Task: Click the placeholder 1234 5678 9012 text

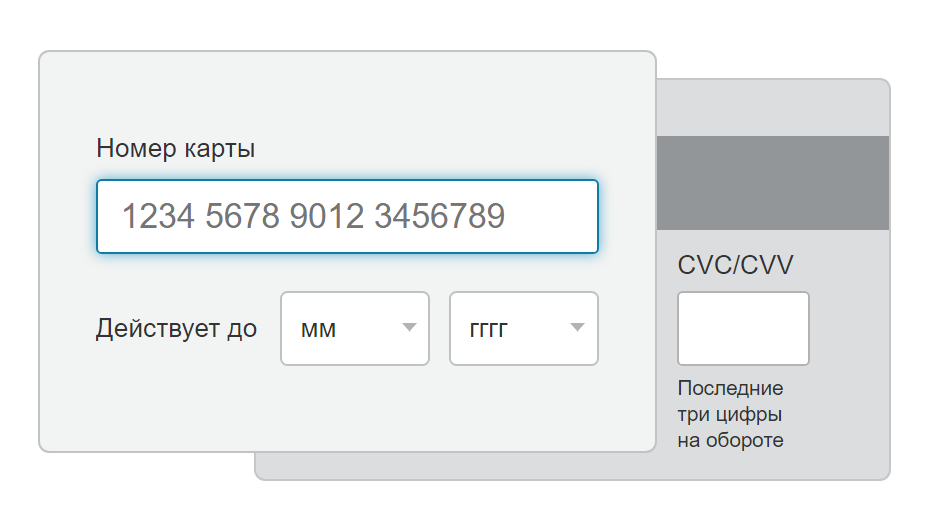Action: 242,216
